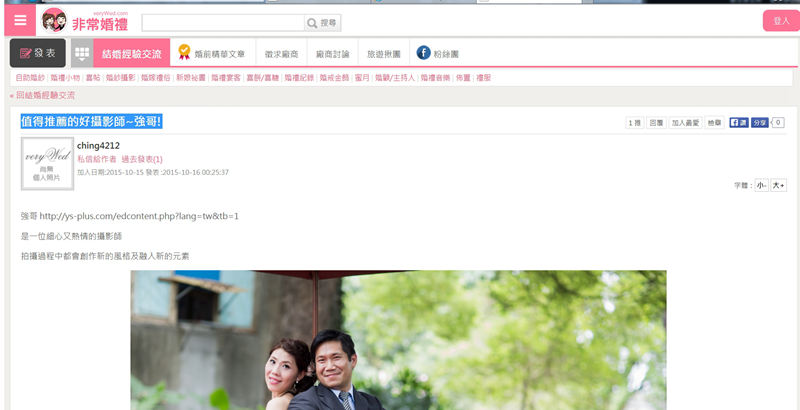Open the hamburger menu in the header
Image resolution: width=800 pixels, height=410 pixels.
20,20
